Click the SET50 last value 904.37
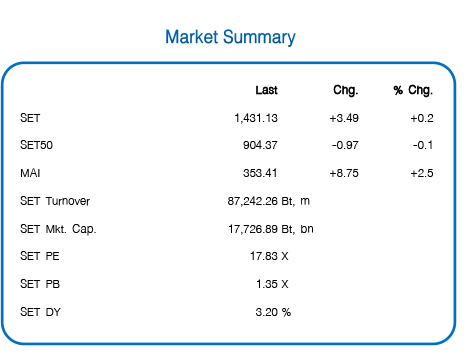This screenshot has height=360, width=476. (x=260, y=145)
